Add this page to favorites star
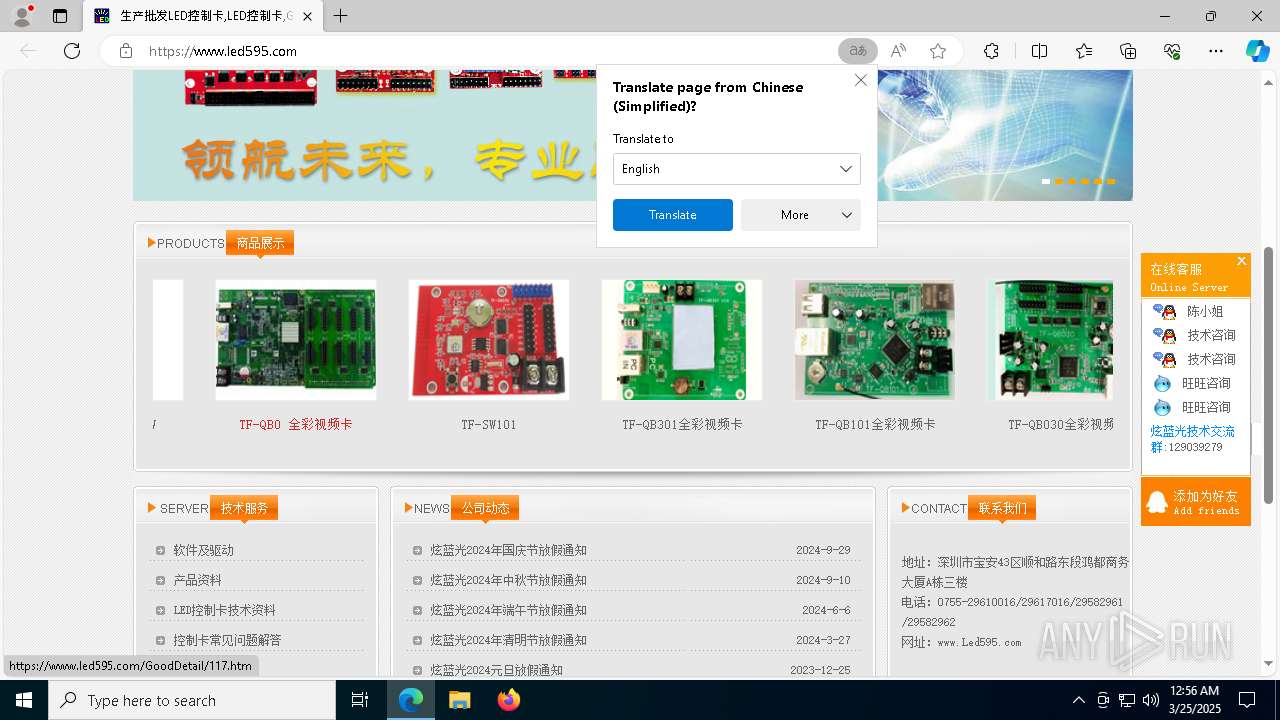The height and width of the screenshot is (720, 1280). (x=938, y=51)
